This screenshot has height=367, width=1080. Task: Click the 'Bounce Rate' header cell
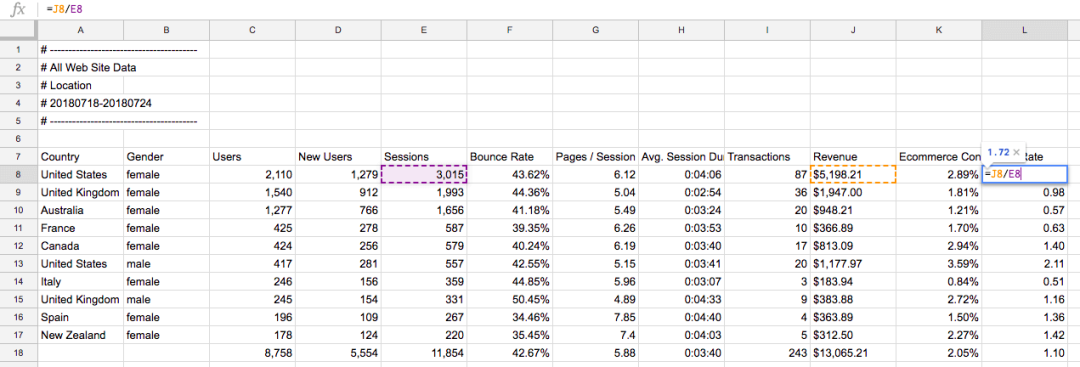(510, 157)
